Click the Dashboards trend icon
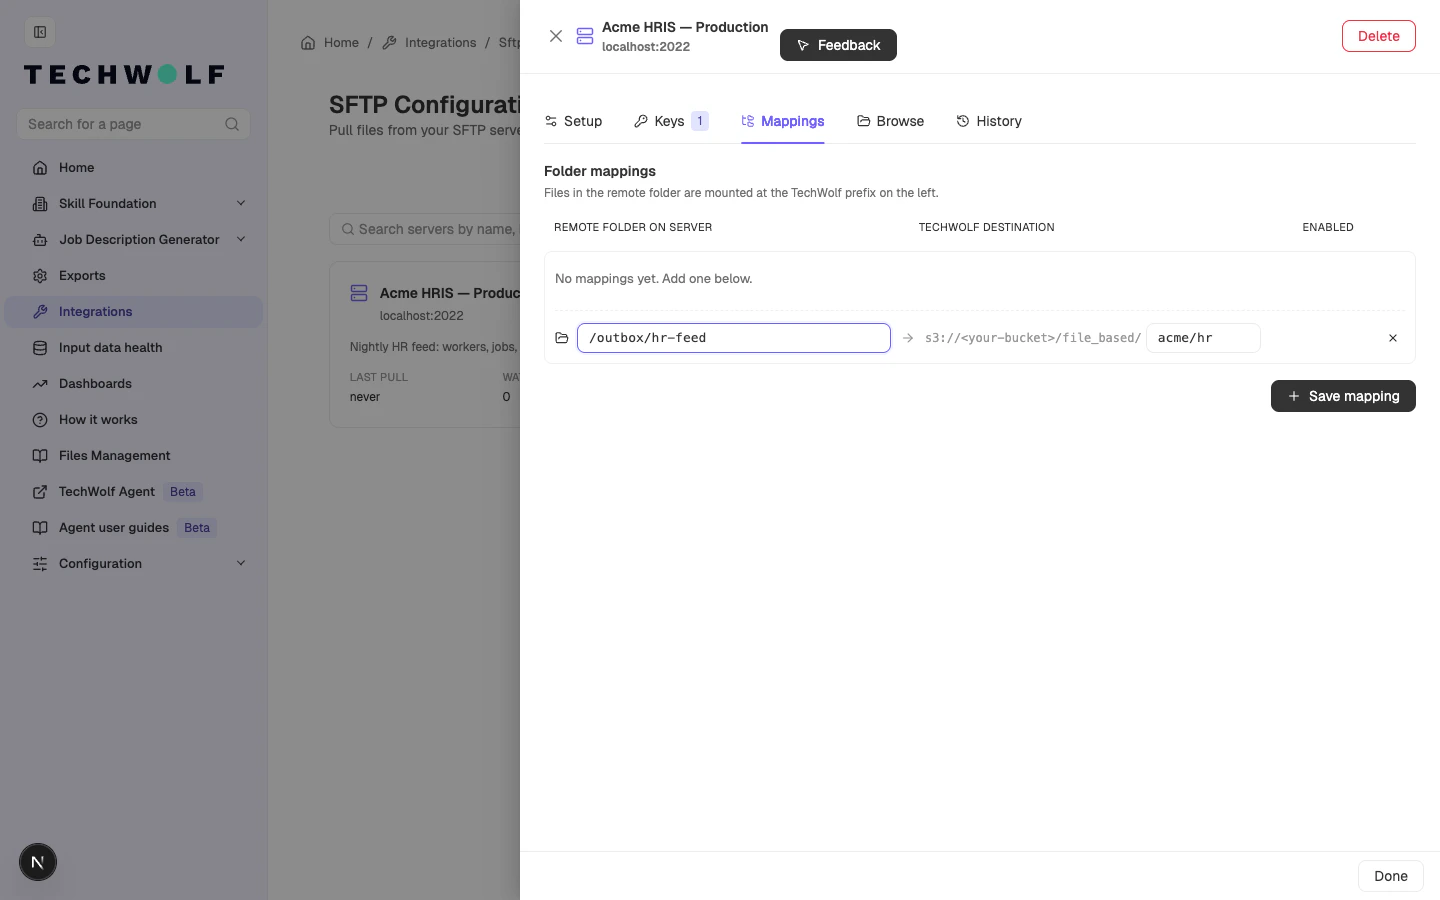The image size is (1440, 900). (40, 384)
